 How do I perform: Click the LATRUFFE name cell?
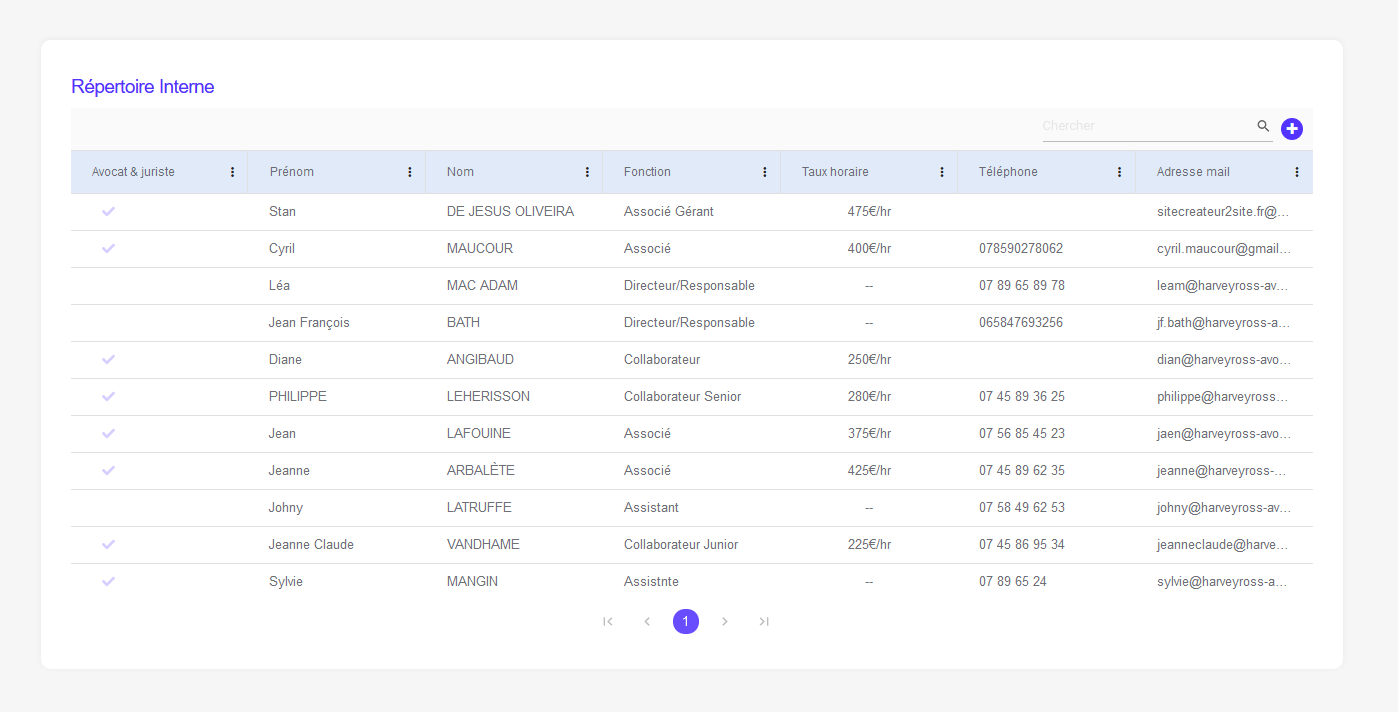pos(479,508)
